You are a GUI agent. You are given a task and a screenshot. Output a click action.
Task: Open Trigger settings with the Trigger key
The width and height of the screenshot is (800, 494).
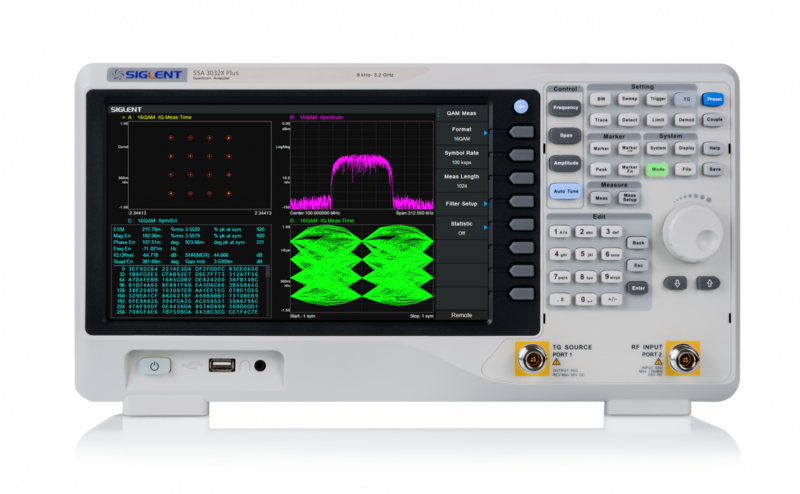coord(657,99)
